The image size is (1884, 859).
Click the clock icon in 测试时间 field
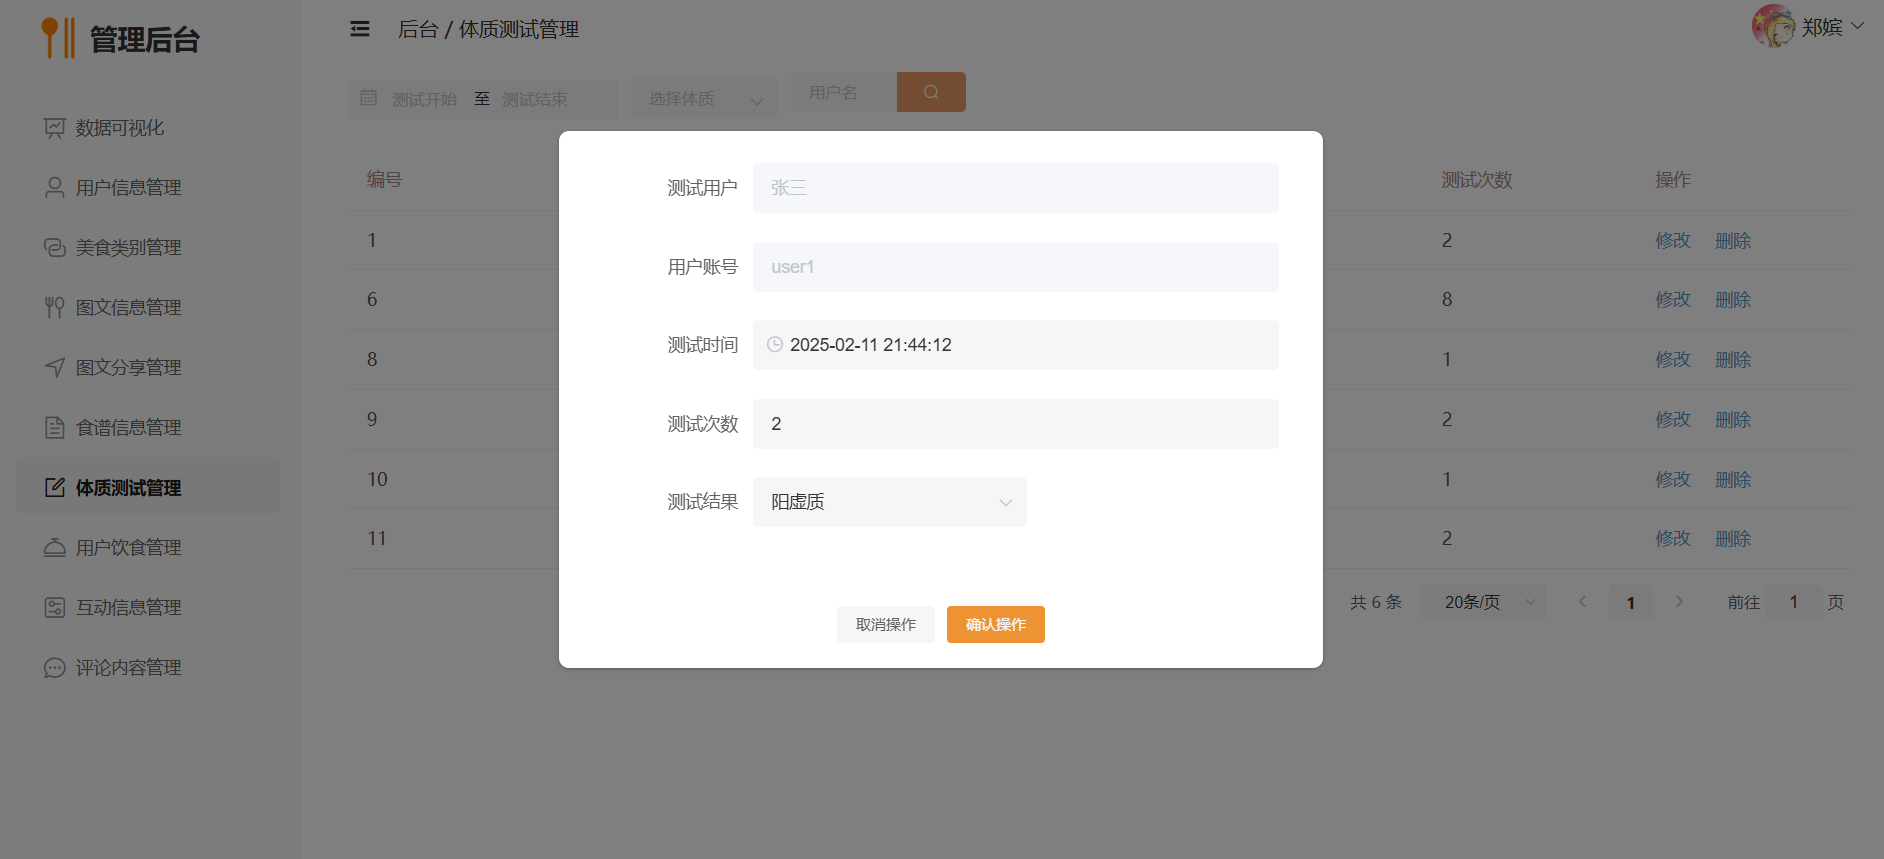[775, 345]
